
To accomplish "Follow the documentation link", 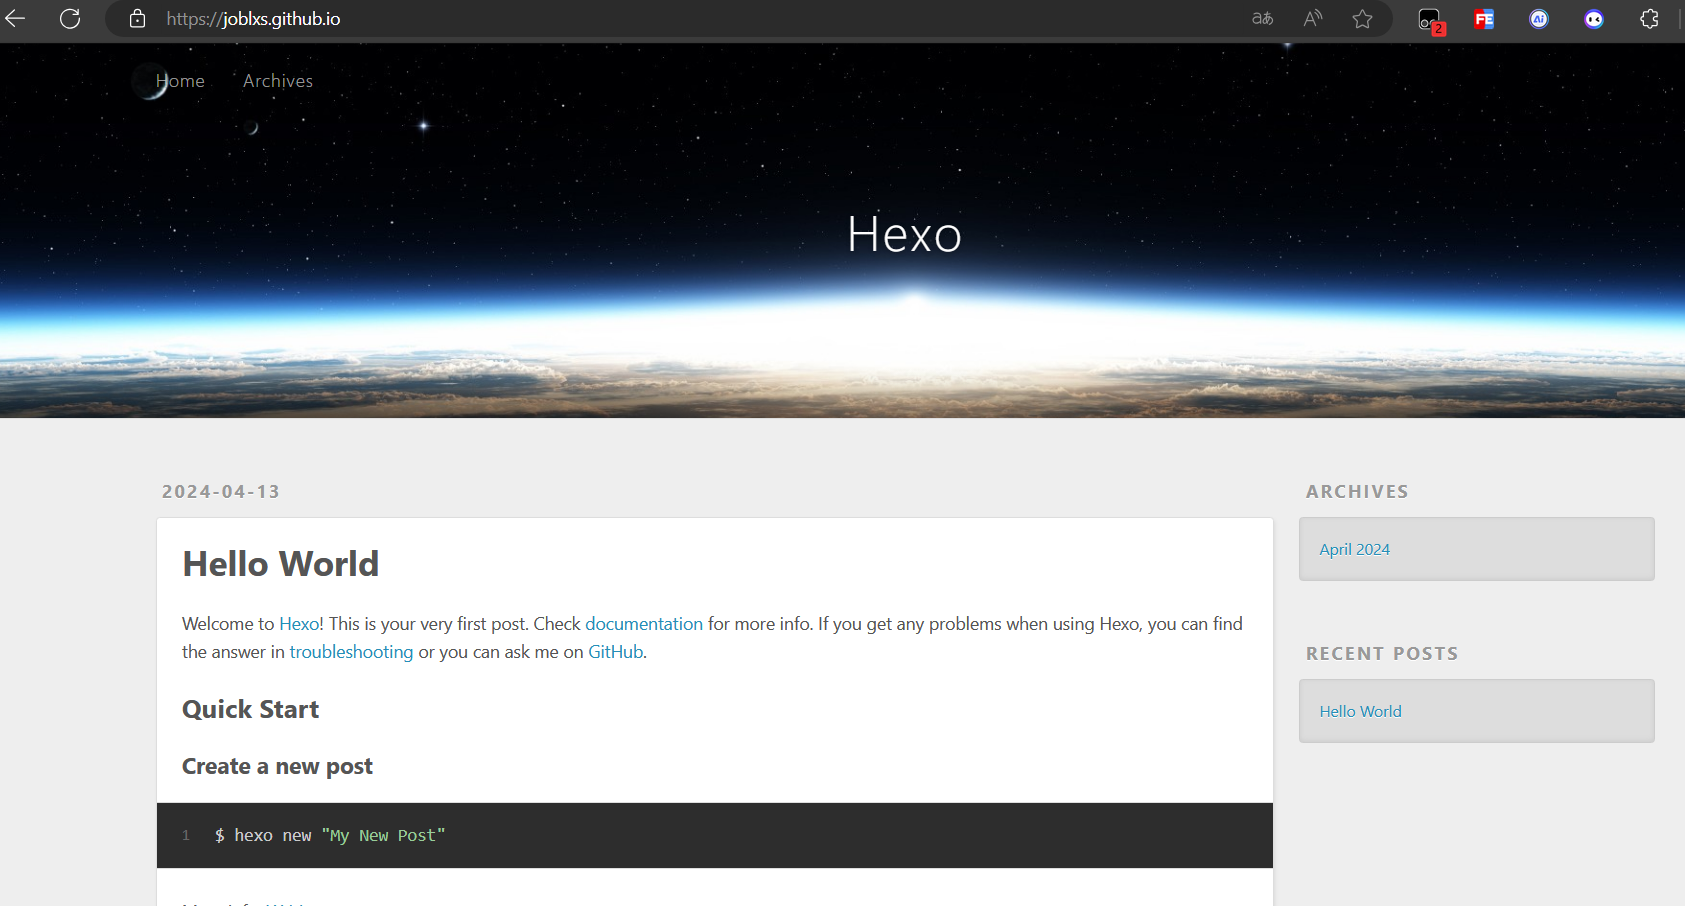I will tap(644, 624).
